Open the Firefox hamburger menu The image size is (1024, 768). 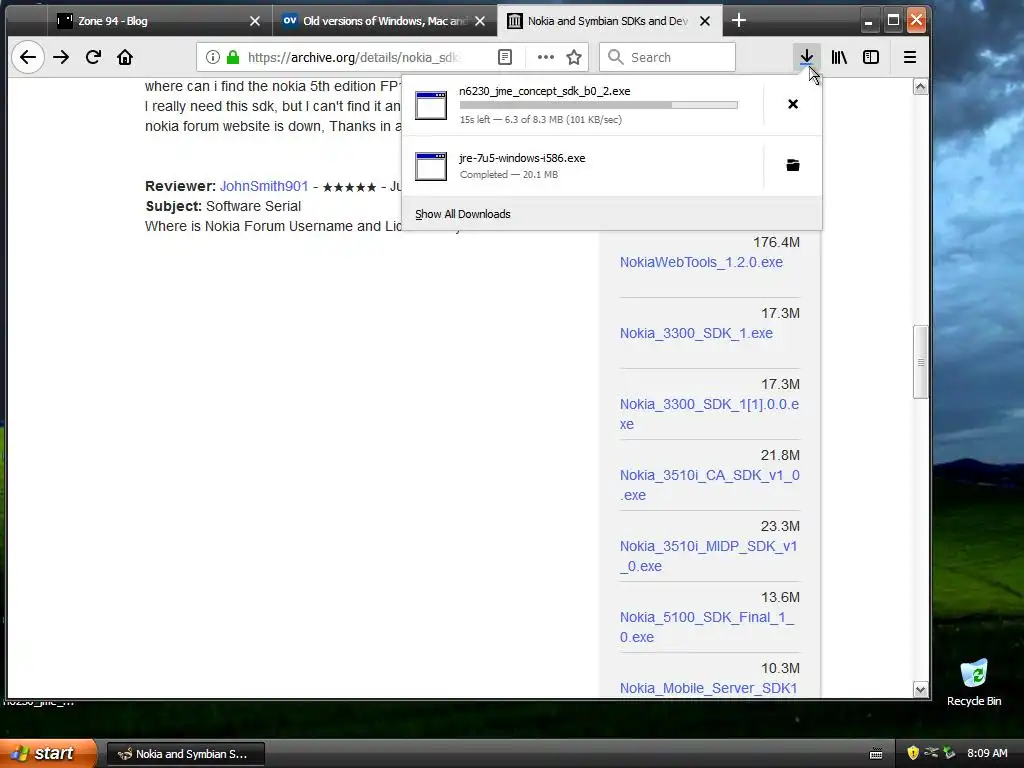coord(910,57)
